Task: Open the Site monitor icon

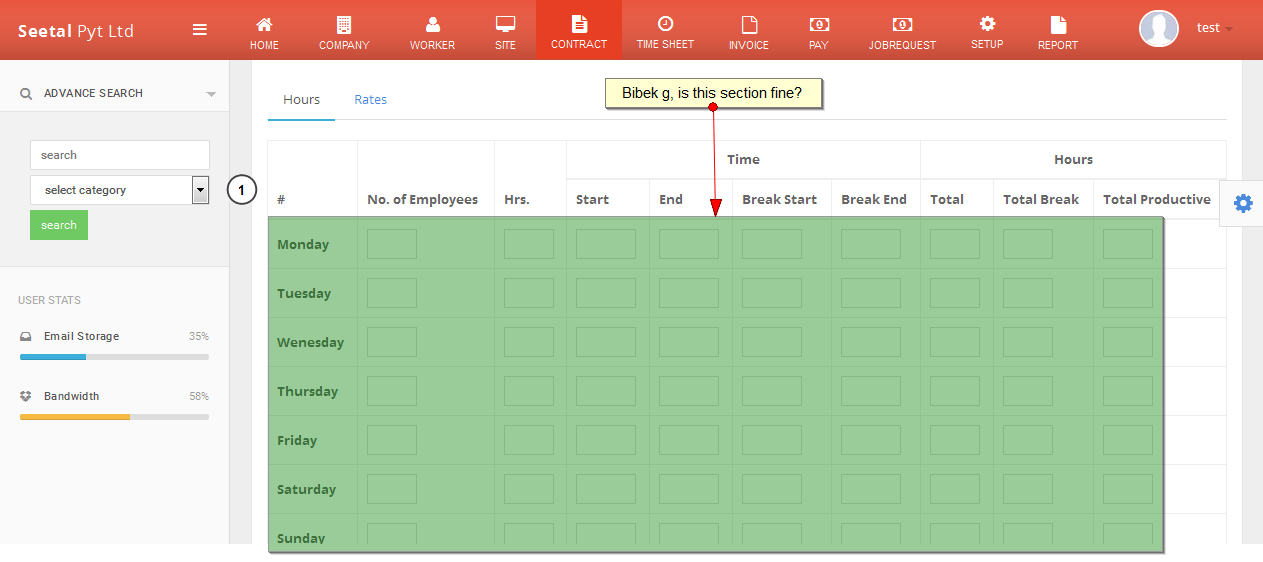Action: [x=505, y=25]
